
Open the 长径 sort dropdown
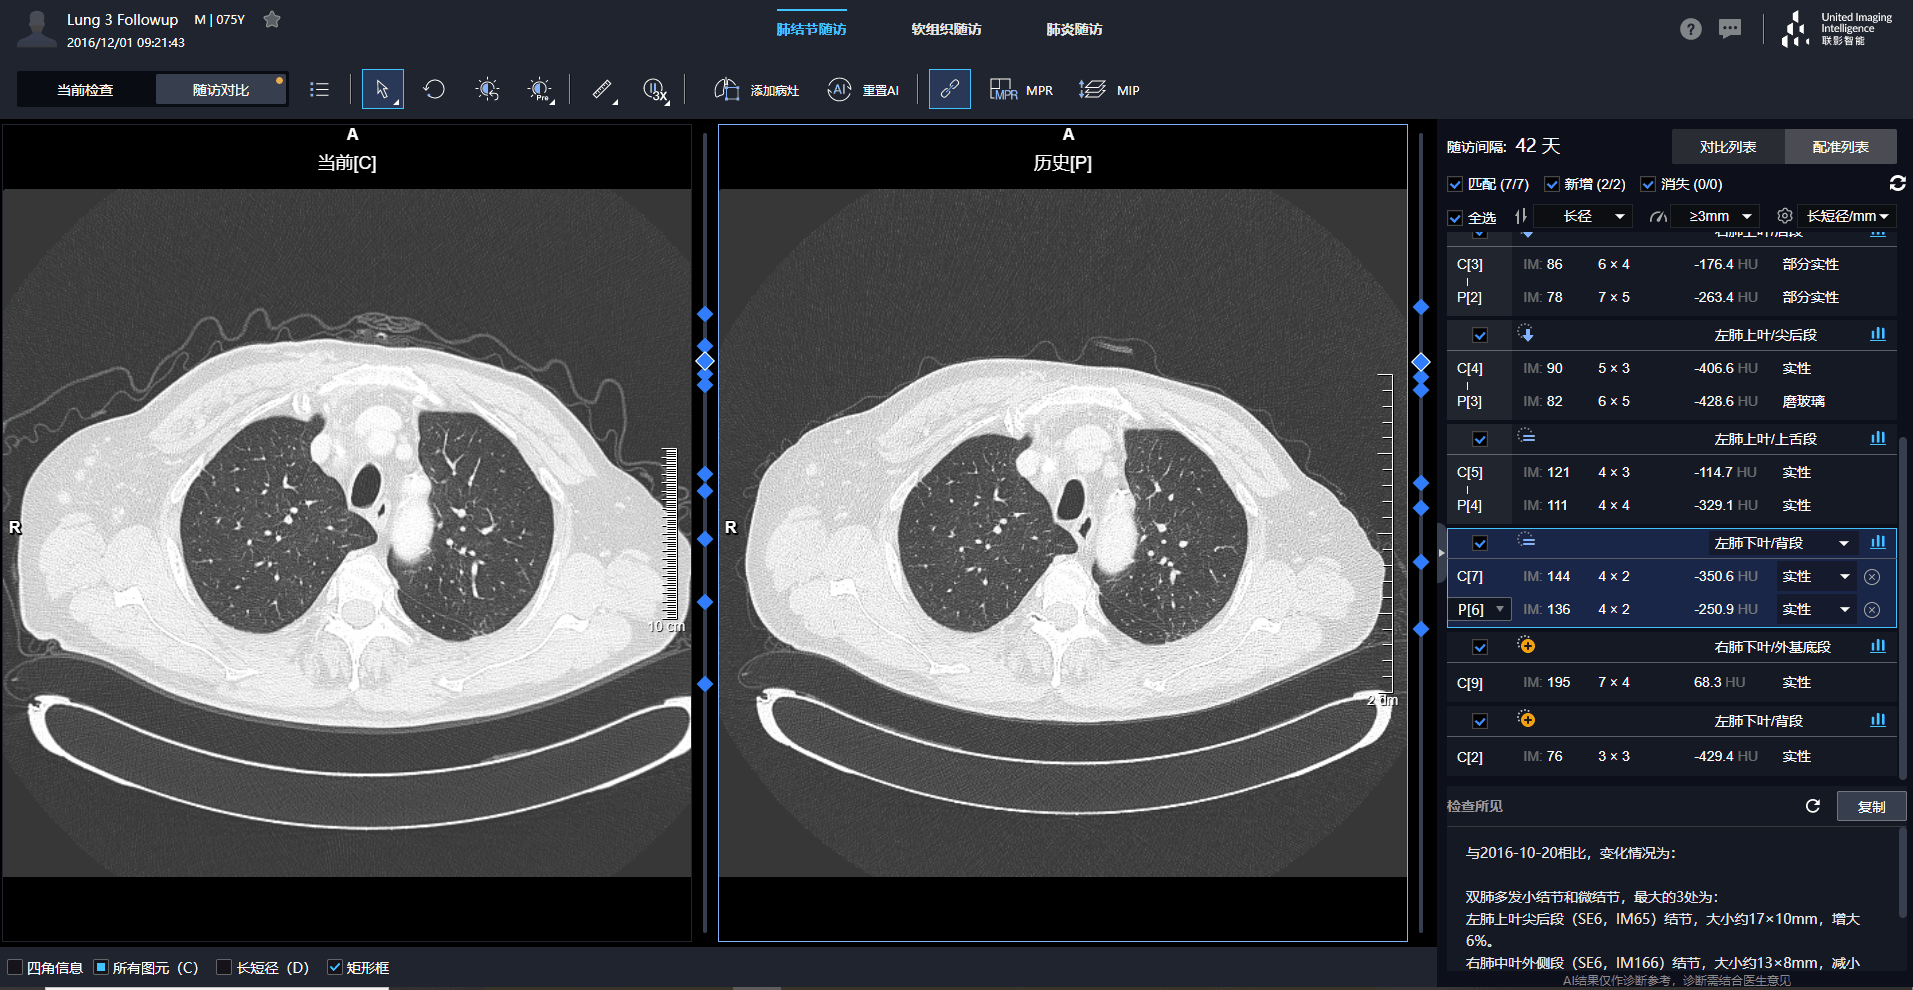tap(1583, 216)
